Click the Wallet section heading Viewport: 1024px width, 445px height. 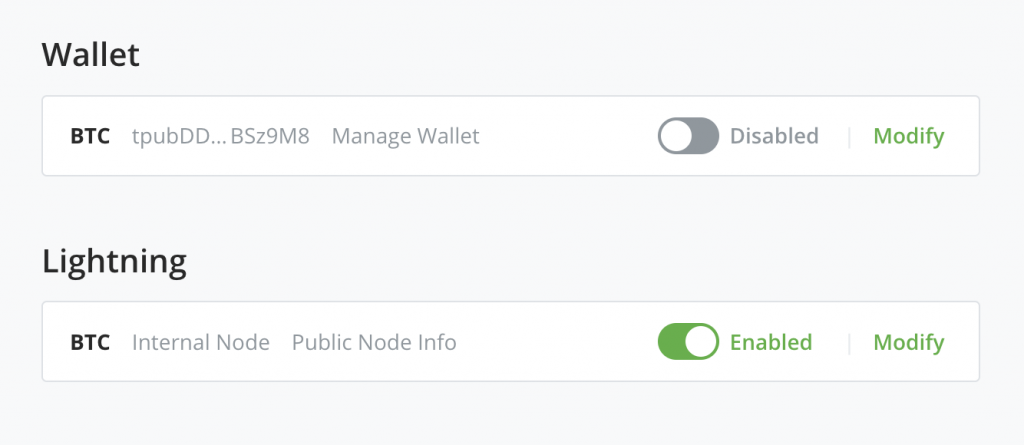[91, 55]
